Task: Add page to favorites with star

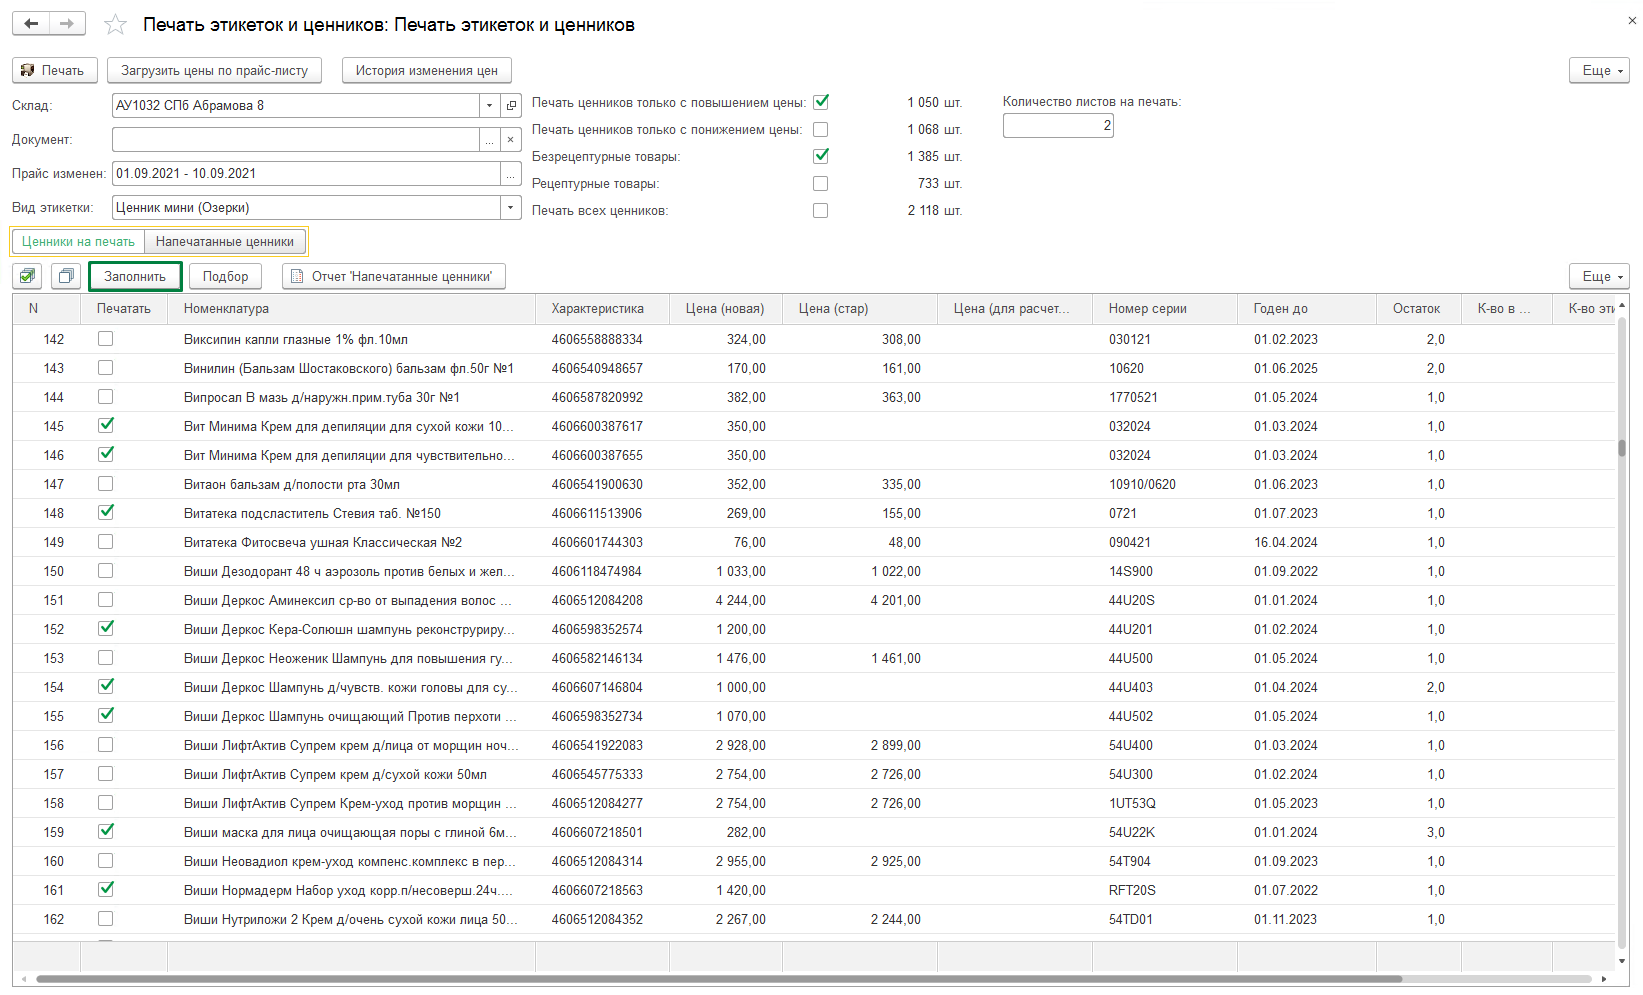Action: (x=115, y=25)
